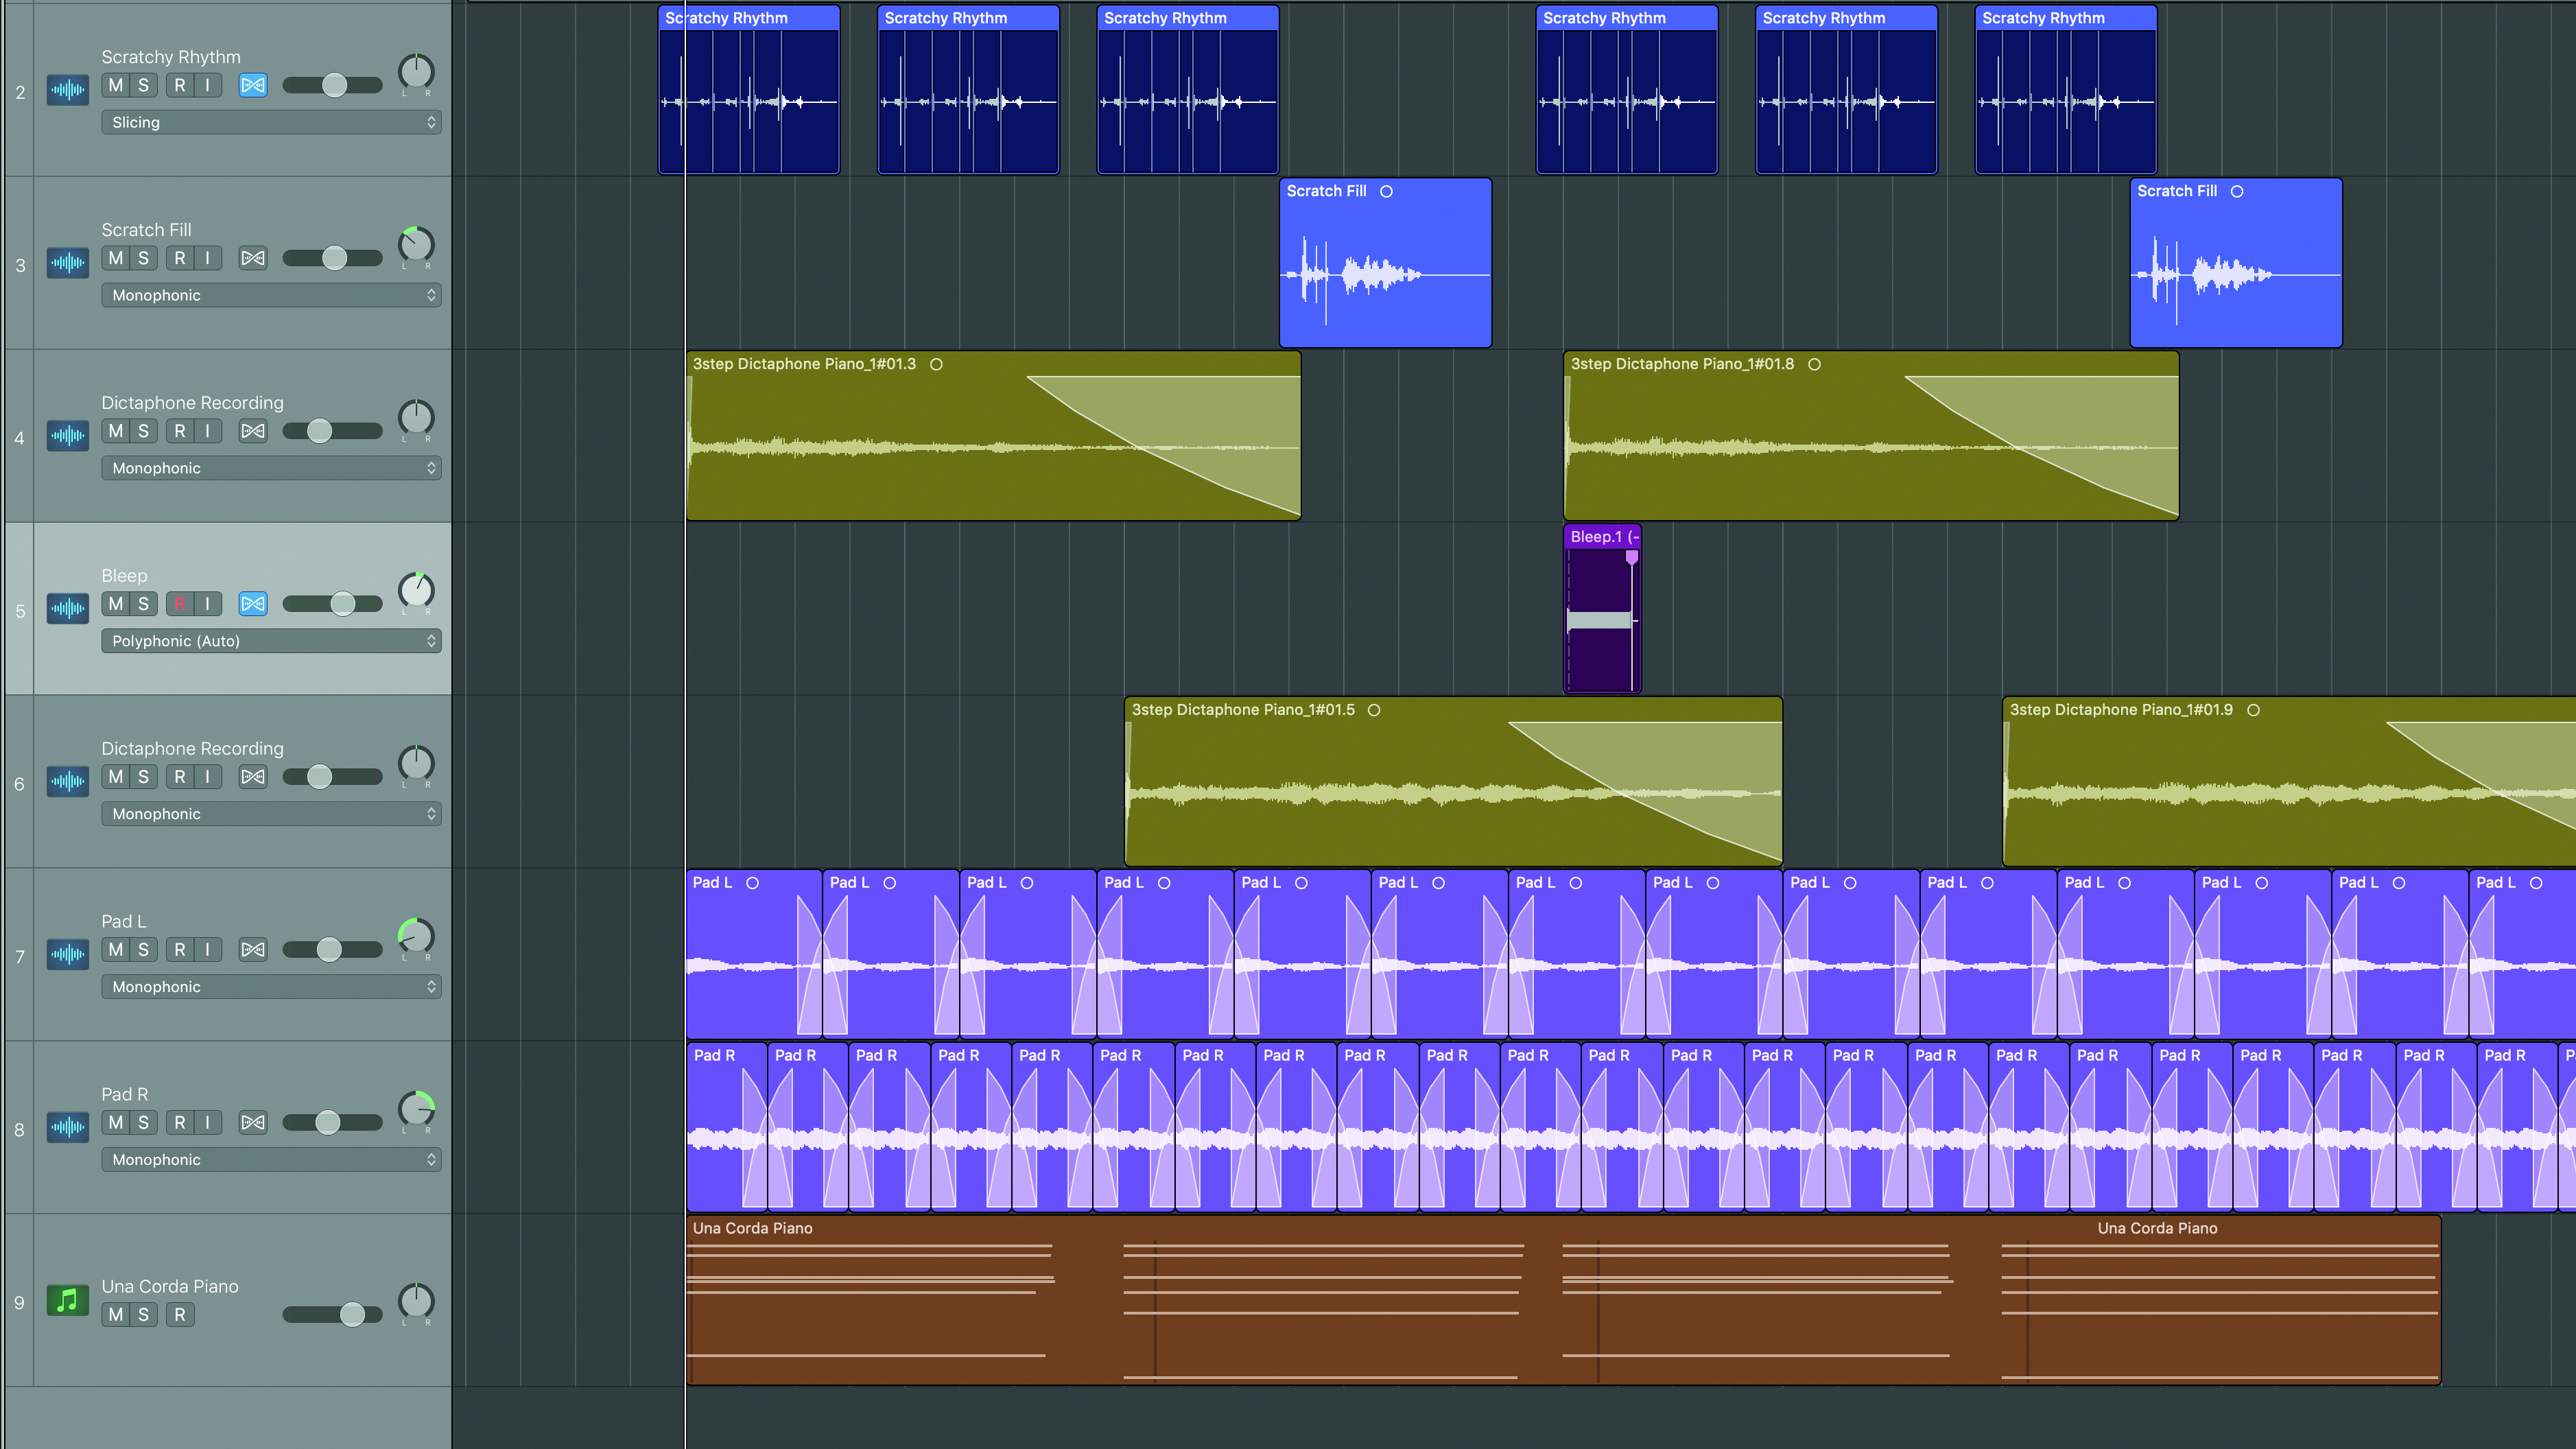Toggle Flex button on Bleep track
This screenshot has height=1449, width=2576.
point(253,604)
